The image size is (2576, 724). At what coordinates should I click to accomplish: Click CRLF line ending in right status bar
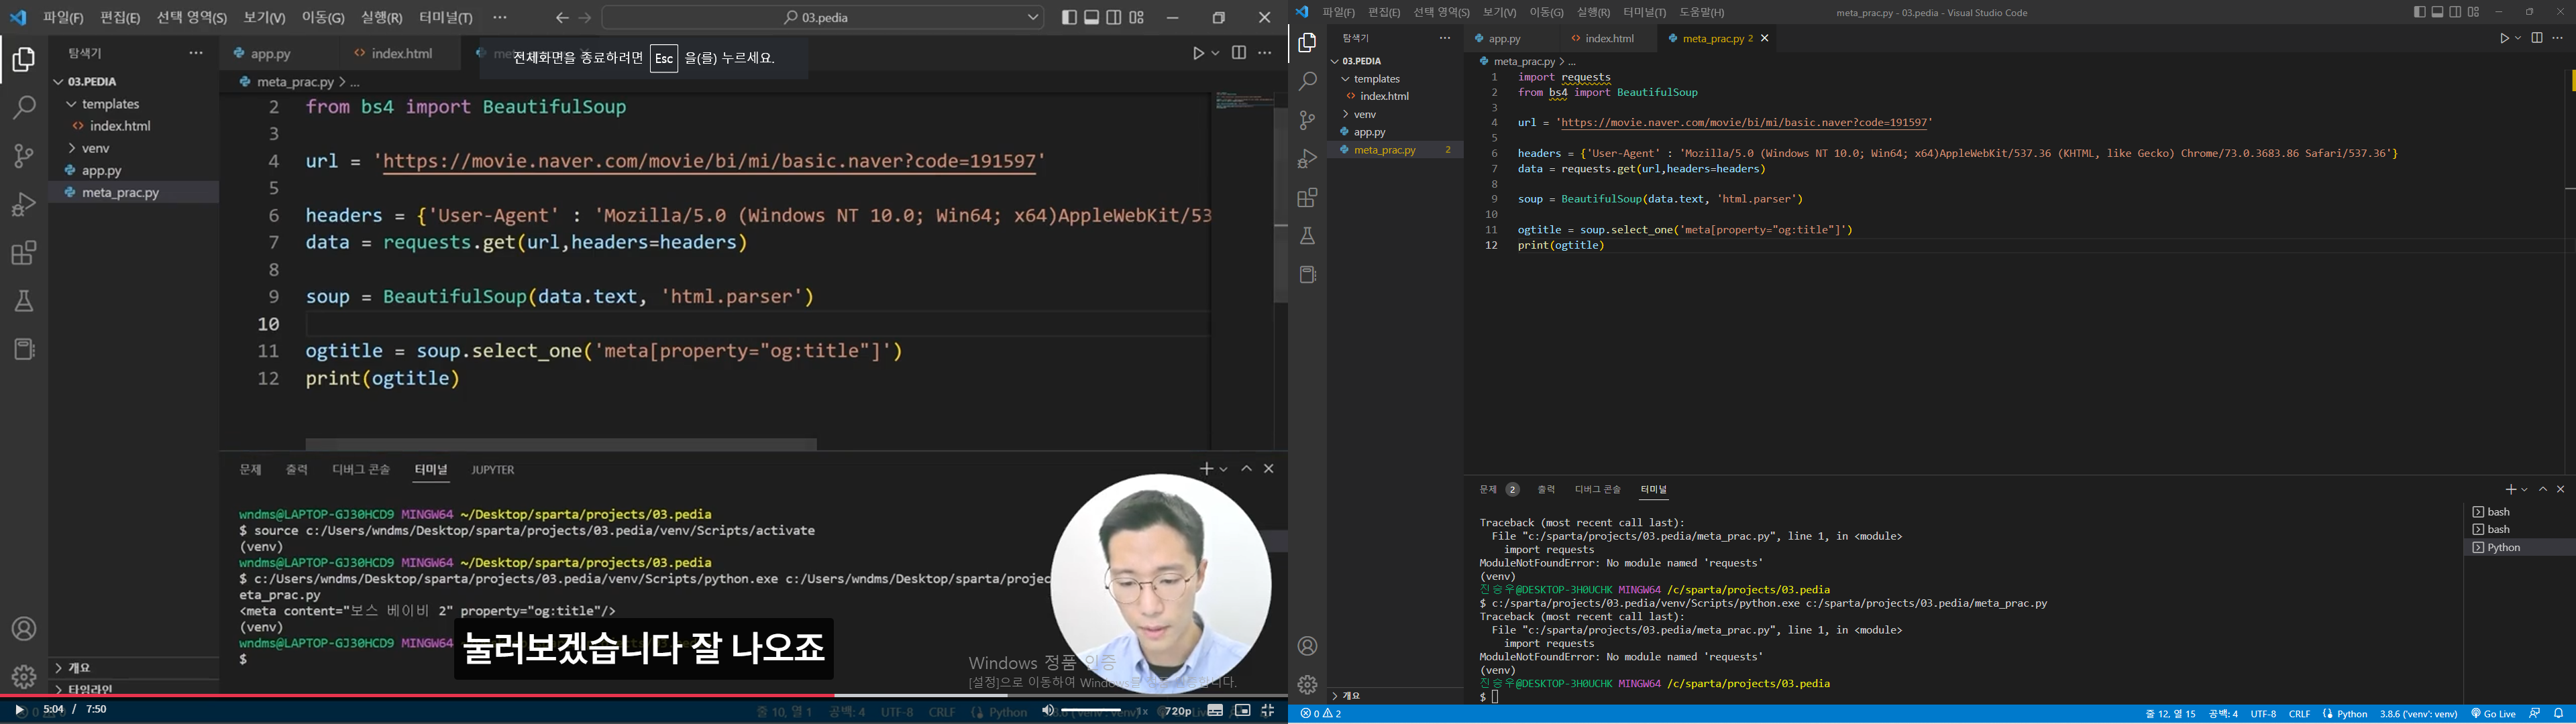(x=2299, y=714)
